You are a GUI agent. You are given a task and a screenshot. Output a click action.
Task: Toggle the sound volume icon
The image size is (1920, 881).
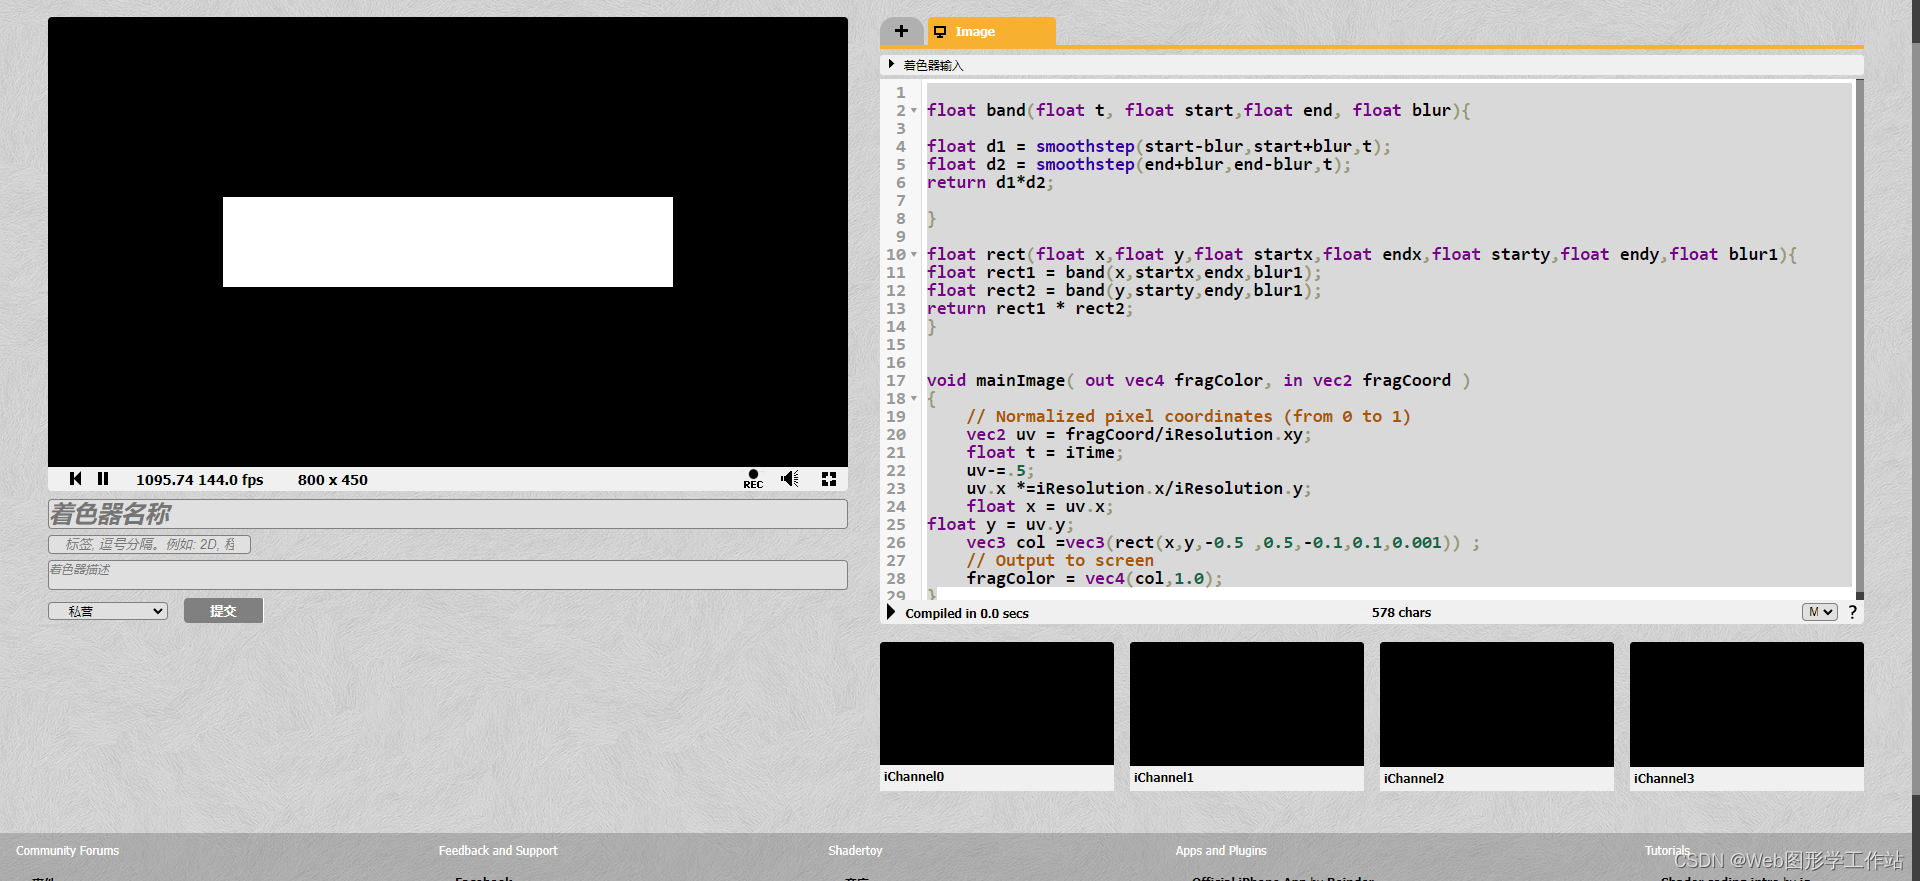click(x=790, y=479)
